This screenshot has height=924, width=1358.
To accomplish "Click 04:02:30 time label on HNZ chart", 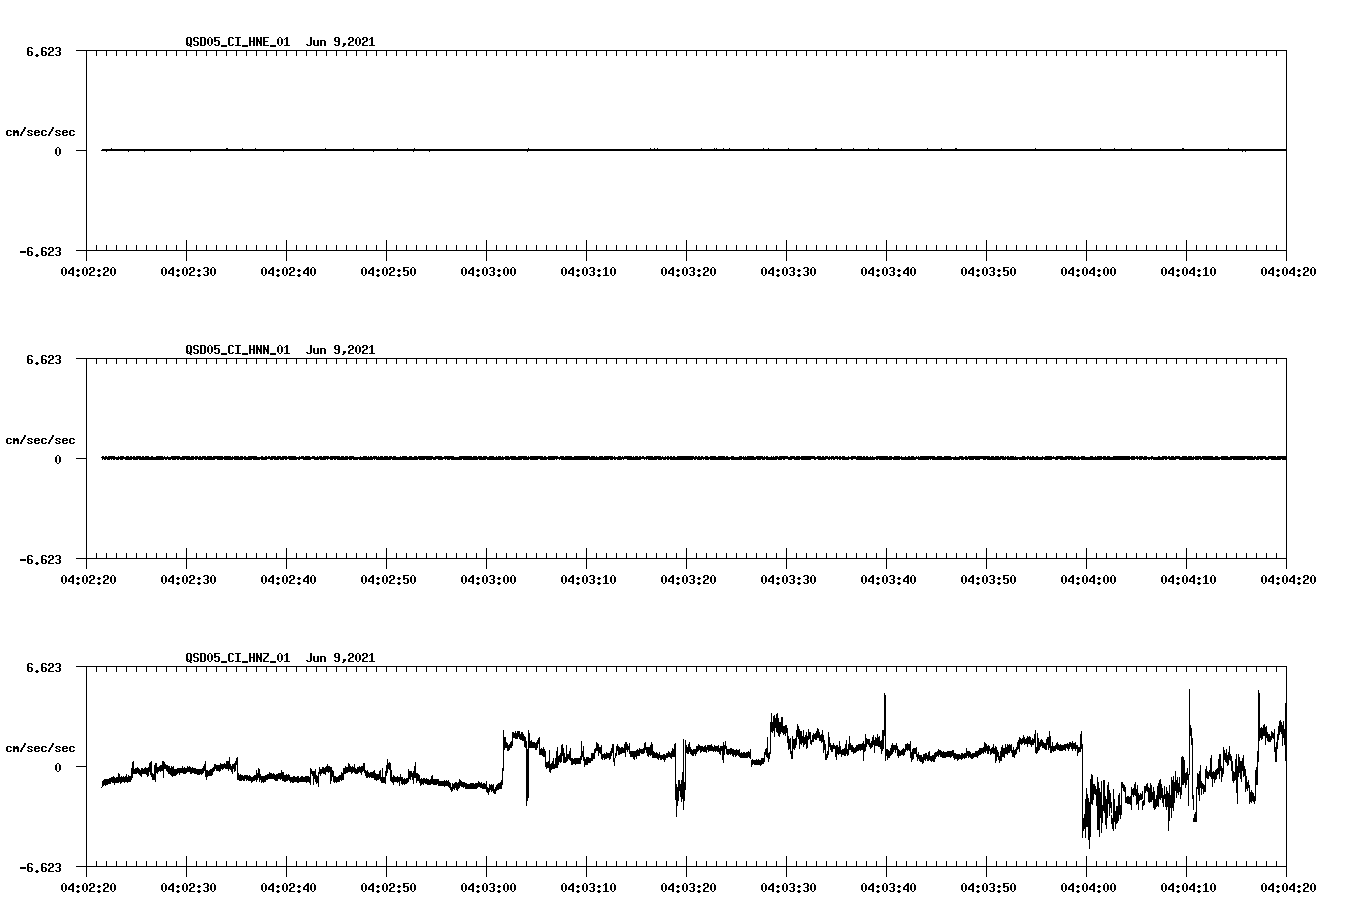I will 187,887.
